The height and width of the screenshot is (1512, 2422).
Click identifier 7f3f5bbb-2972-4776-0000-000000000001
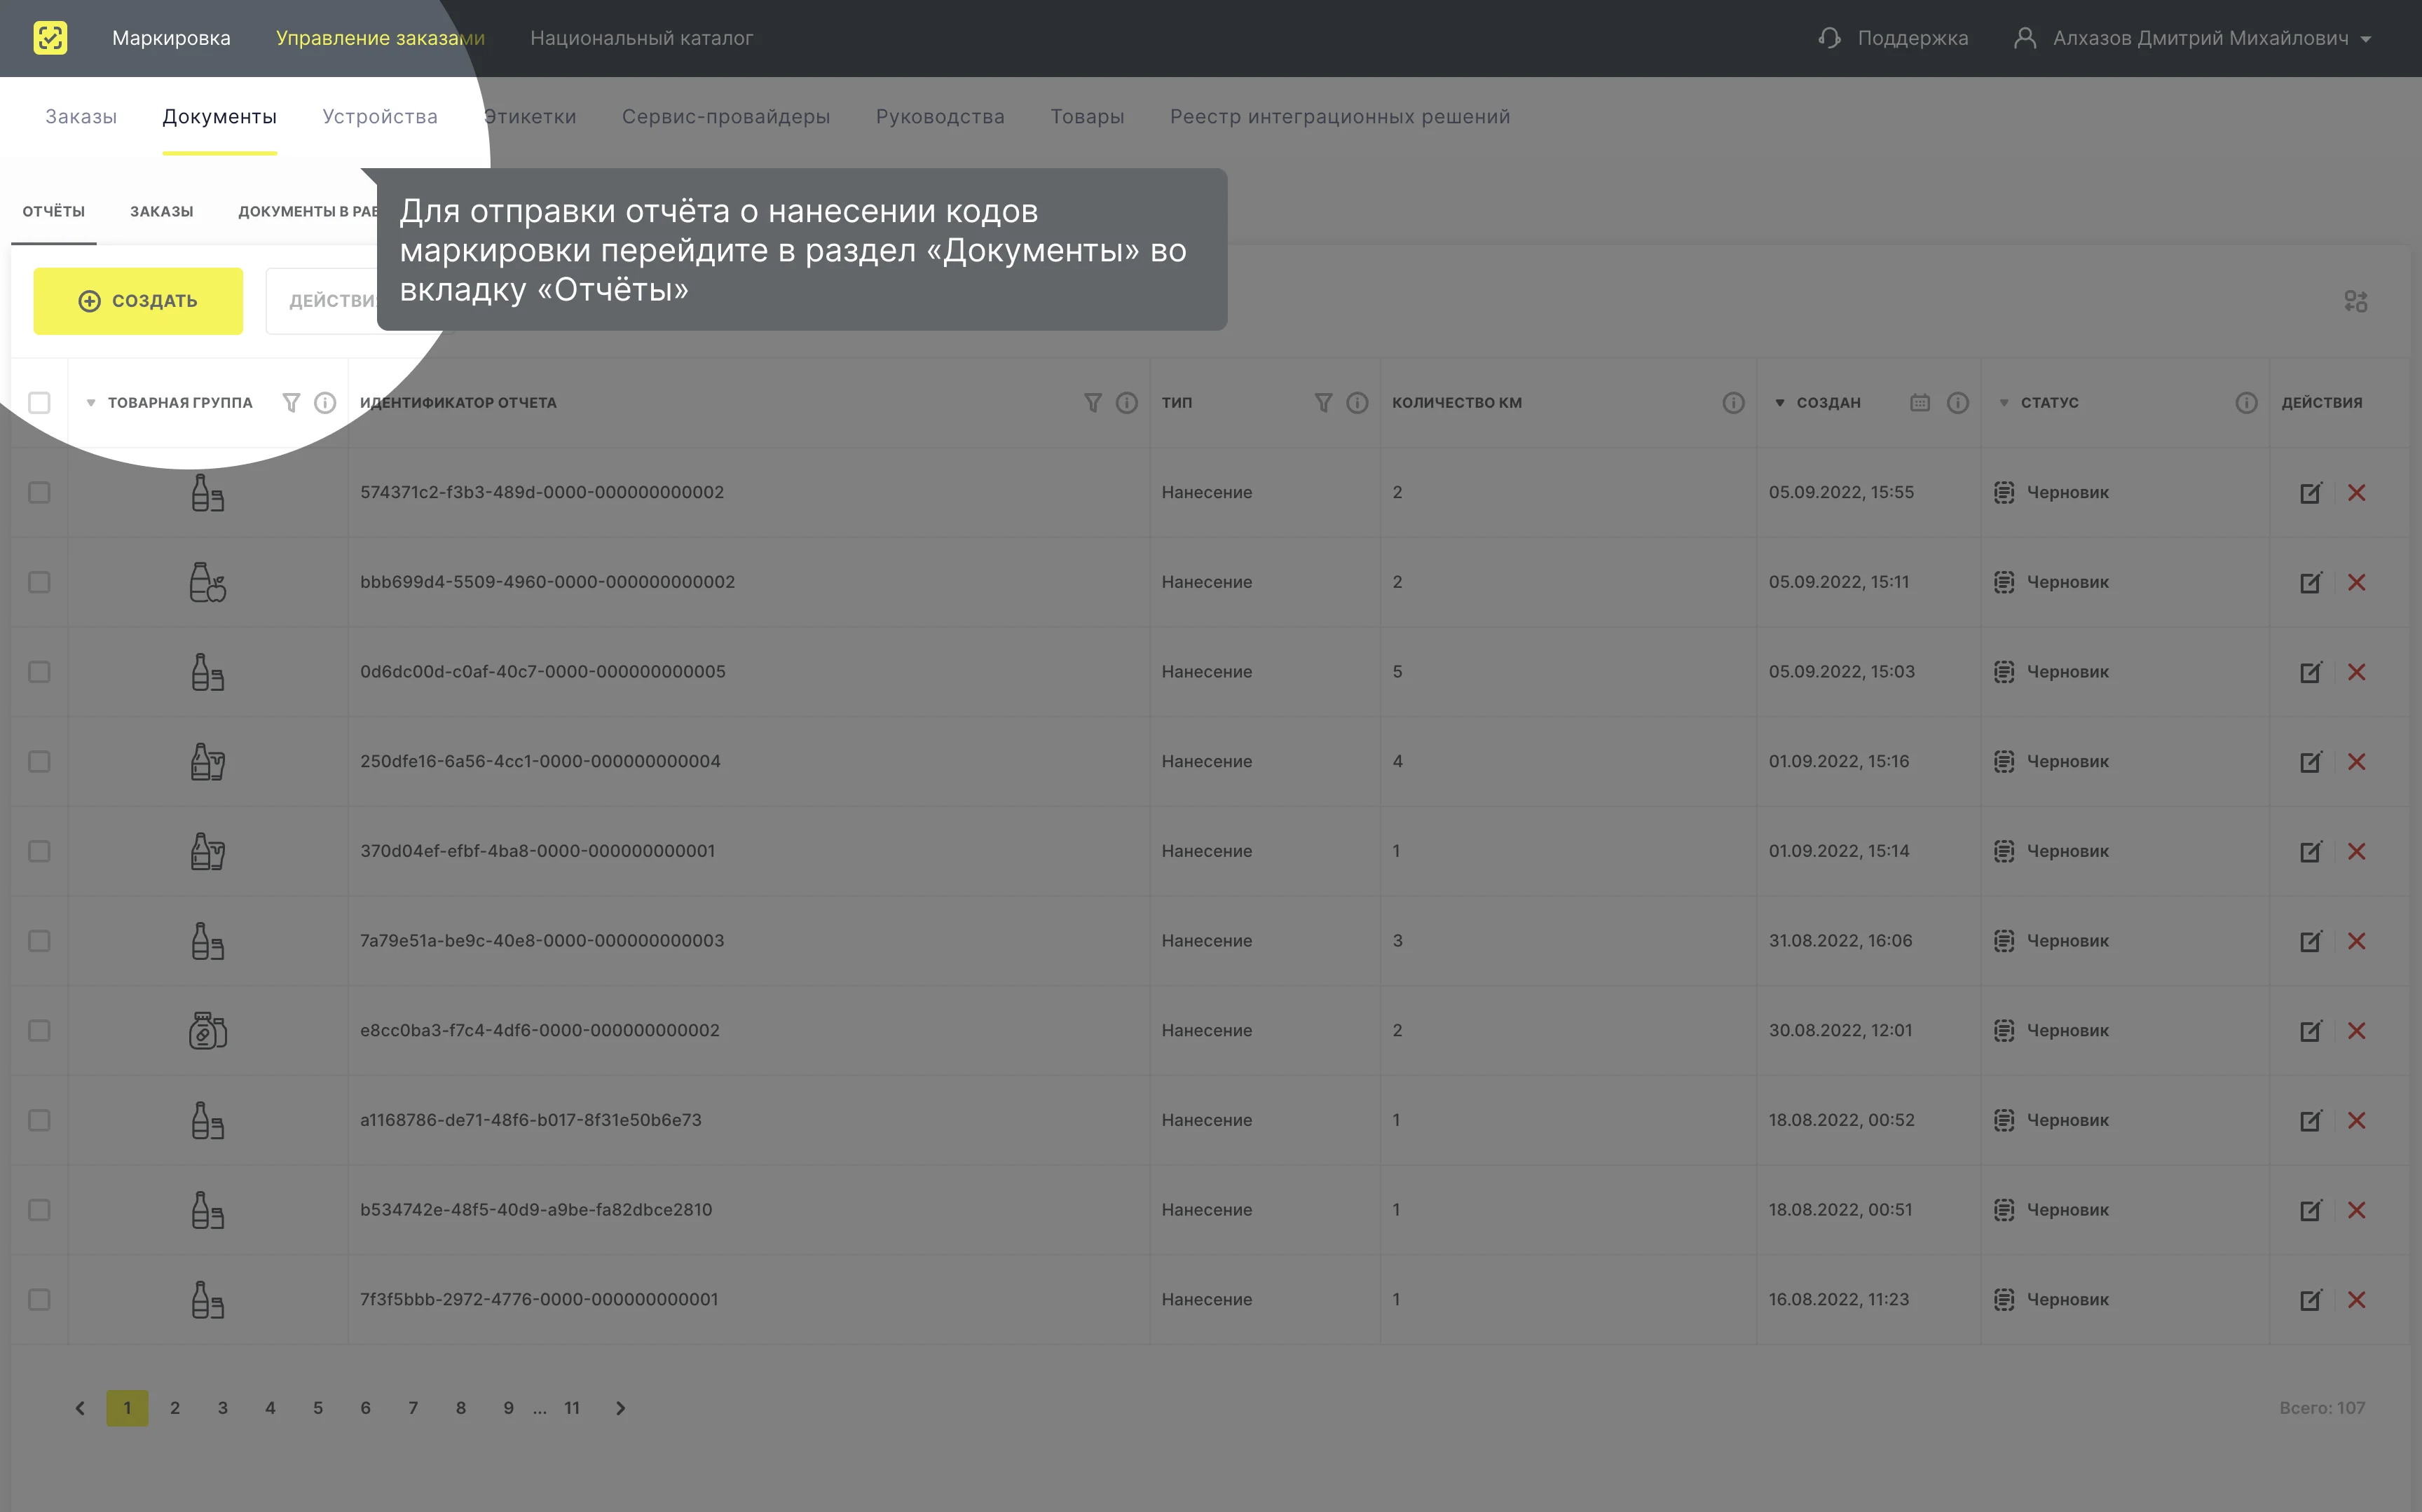click(x=539, y=1299)
